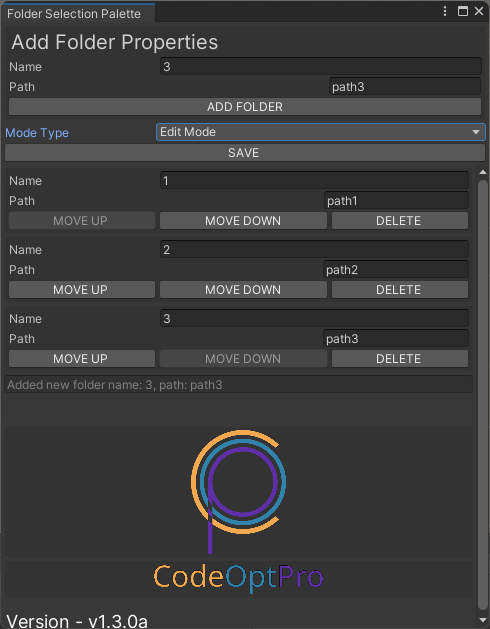Click the ADD FOLDER button
490x629 pixels.
click(245, 107)
